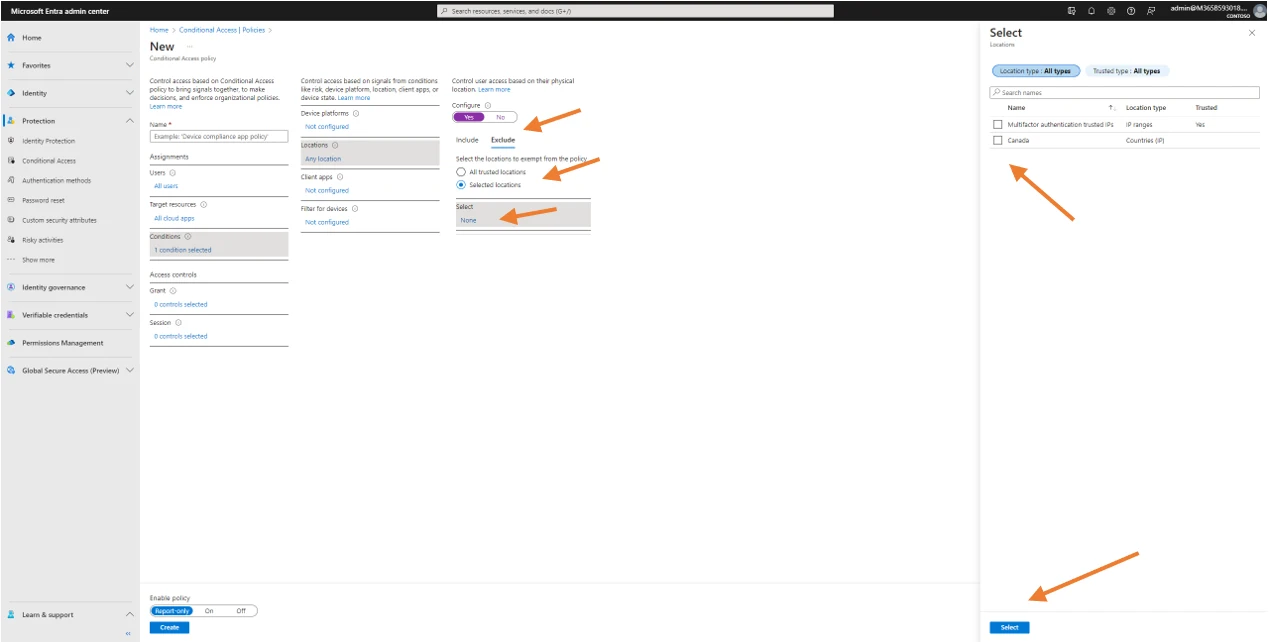Click the Create policy button
The width and height of the screenshot is (1269, 642).
169,628
